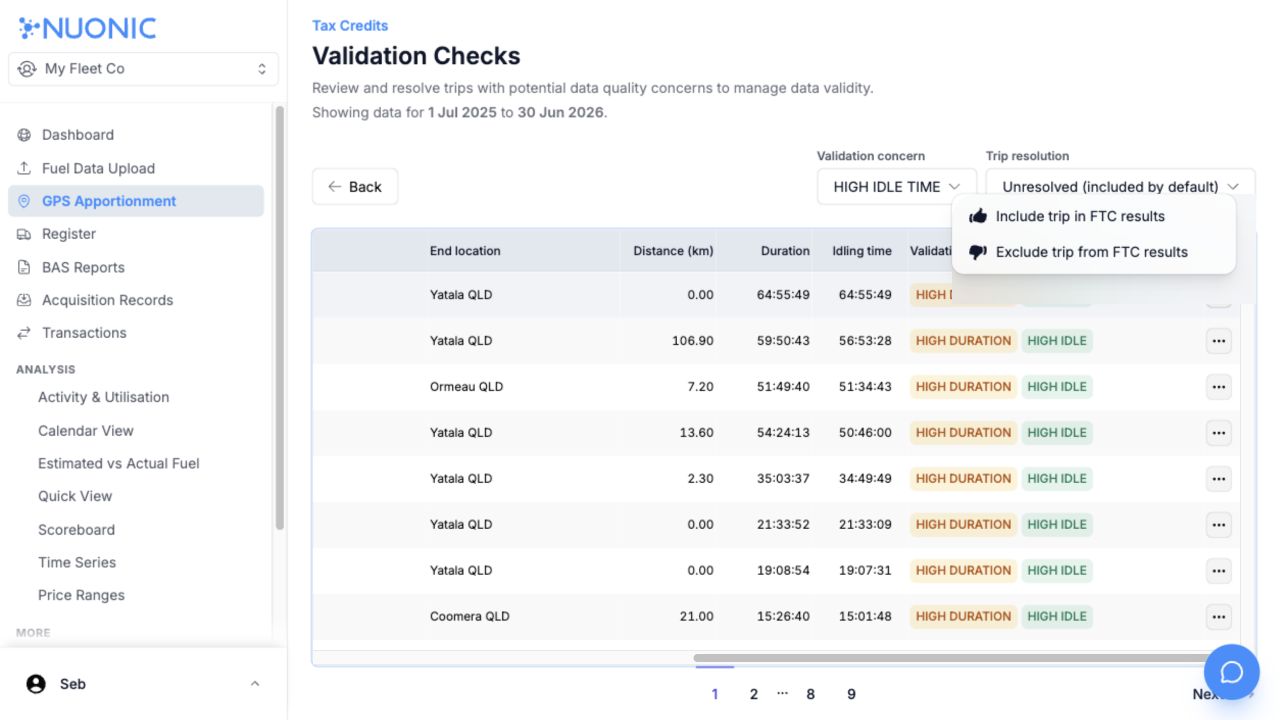Click the Back button
Screen dimensions: 1280x720
coord(355,187)
